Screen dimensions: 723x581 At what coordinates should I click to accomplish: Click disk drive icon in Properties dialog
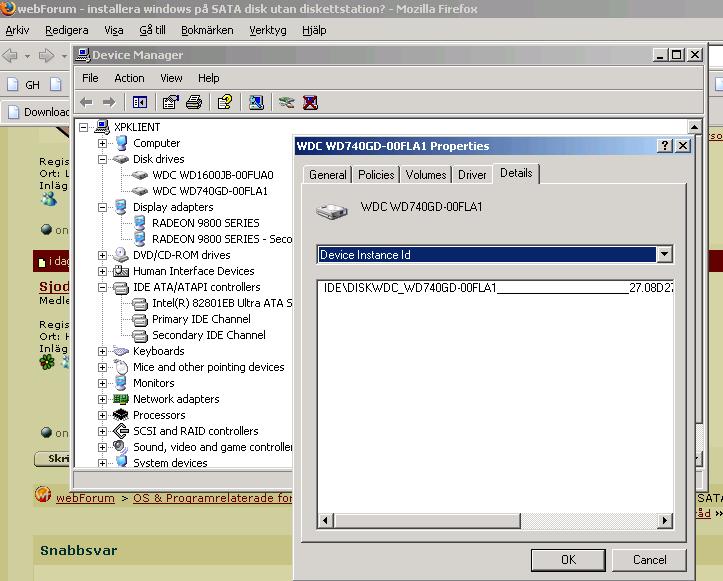tap(332, 211)
